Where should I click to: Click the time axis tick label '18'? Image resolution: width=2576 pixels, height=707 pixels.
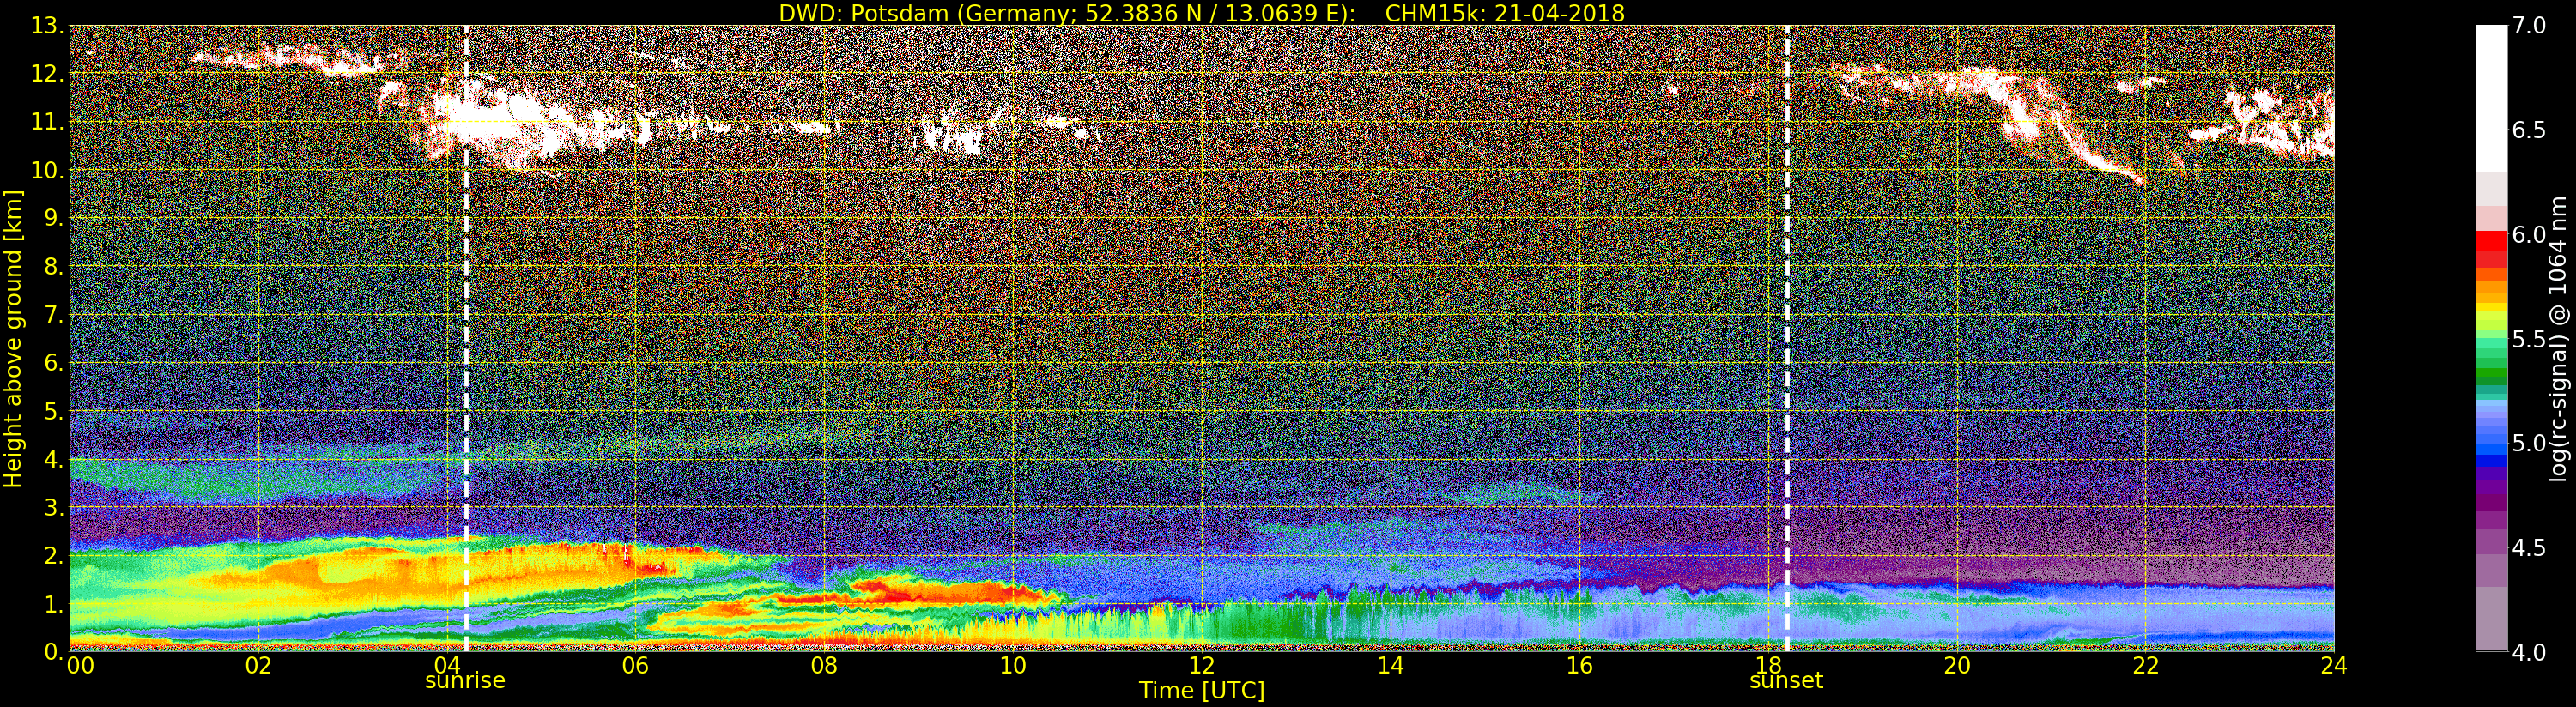pos(1768,666)
